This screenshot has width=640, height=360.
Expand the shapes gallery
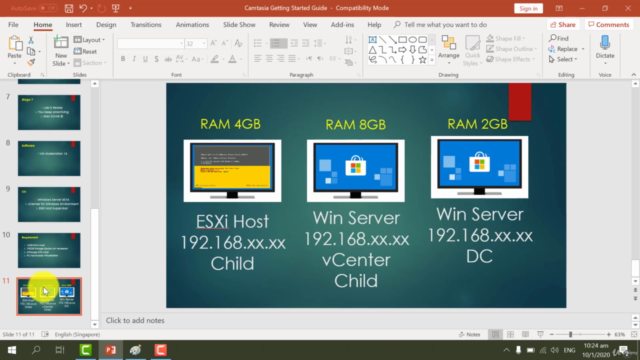pos(432,60)
